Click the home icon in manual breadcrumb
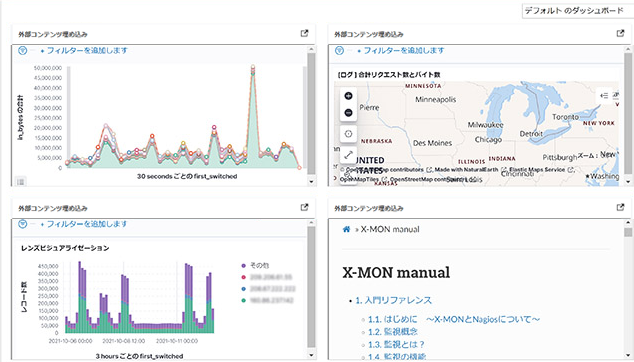The width and height of the screenshot is (634, 362). click(346, 229)
